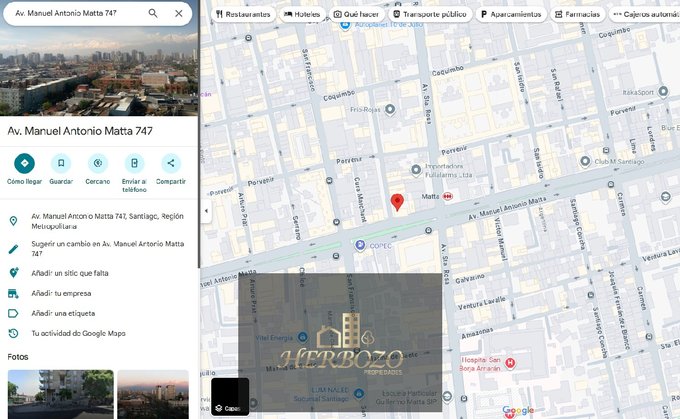The width and height of the screenshot is (680, 419).
Task: Collapse the side panel with the arrow
Action: pyautogui.click(x=205, y=211)
